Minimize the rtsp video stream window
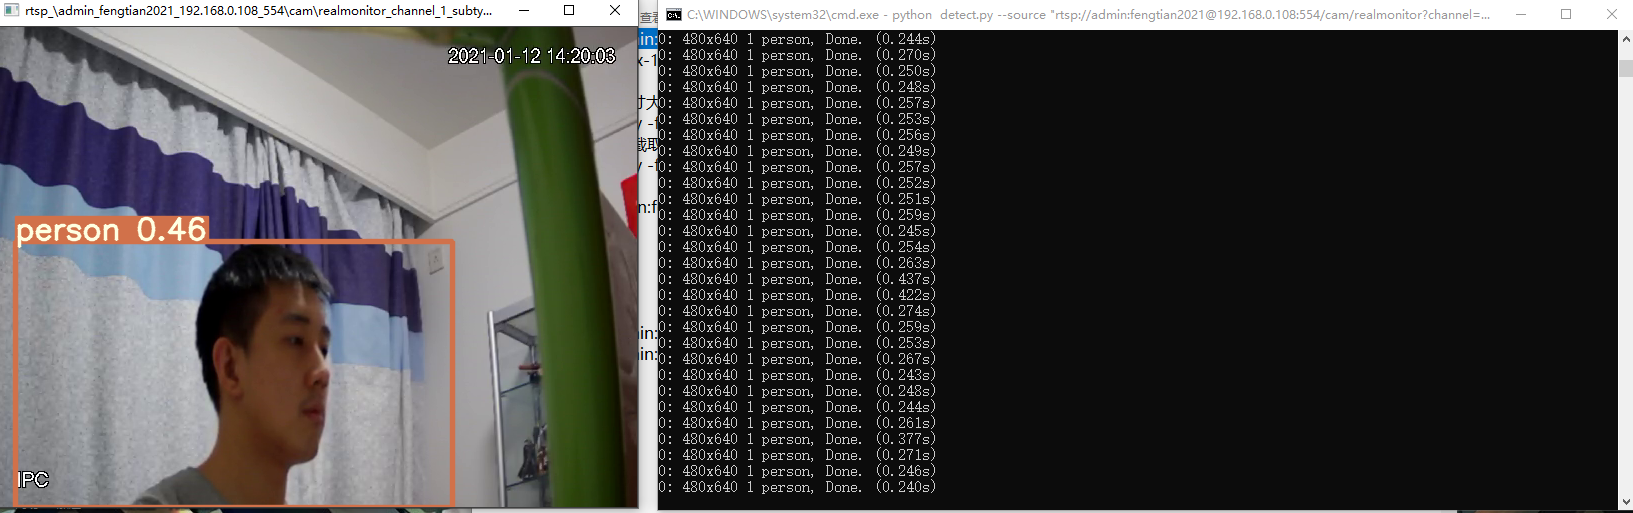This screenshot has width=1633, height=513. coord(524,11)
